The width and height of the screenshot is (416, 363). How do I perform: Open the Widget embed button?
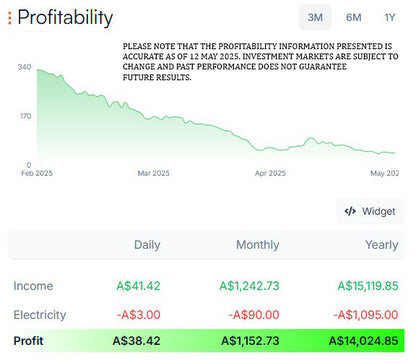pyautogui.click(x=370, y=211)
